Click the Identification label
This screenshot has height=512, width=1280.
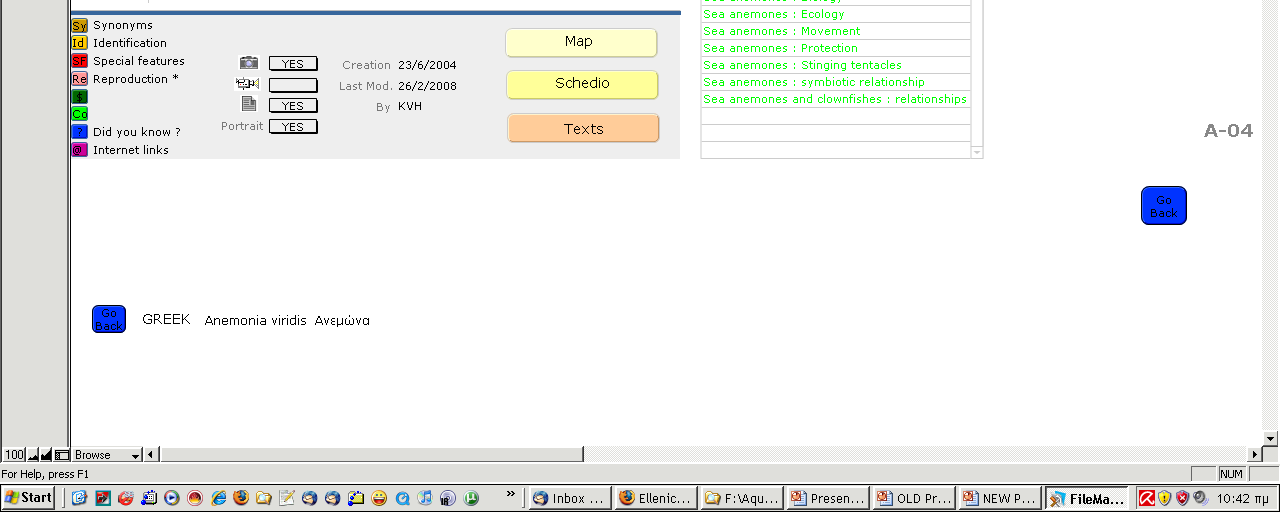(130, 43)
